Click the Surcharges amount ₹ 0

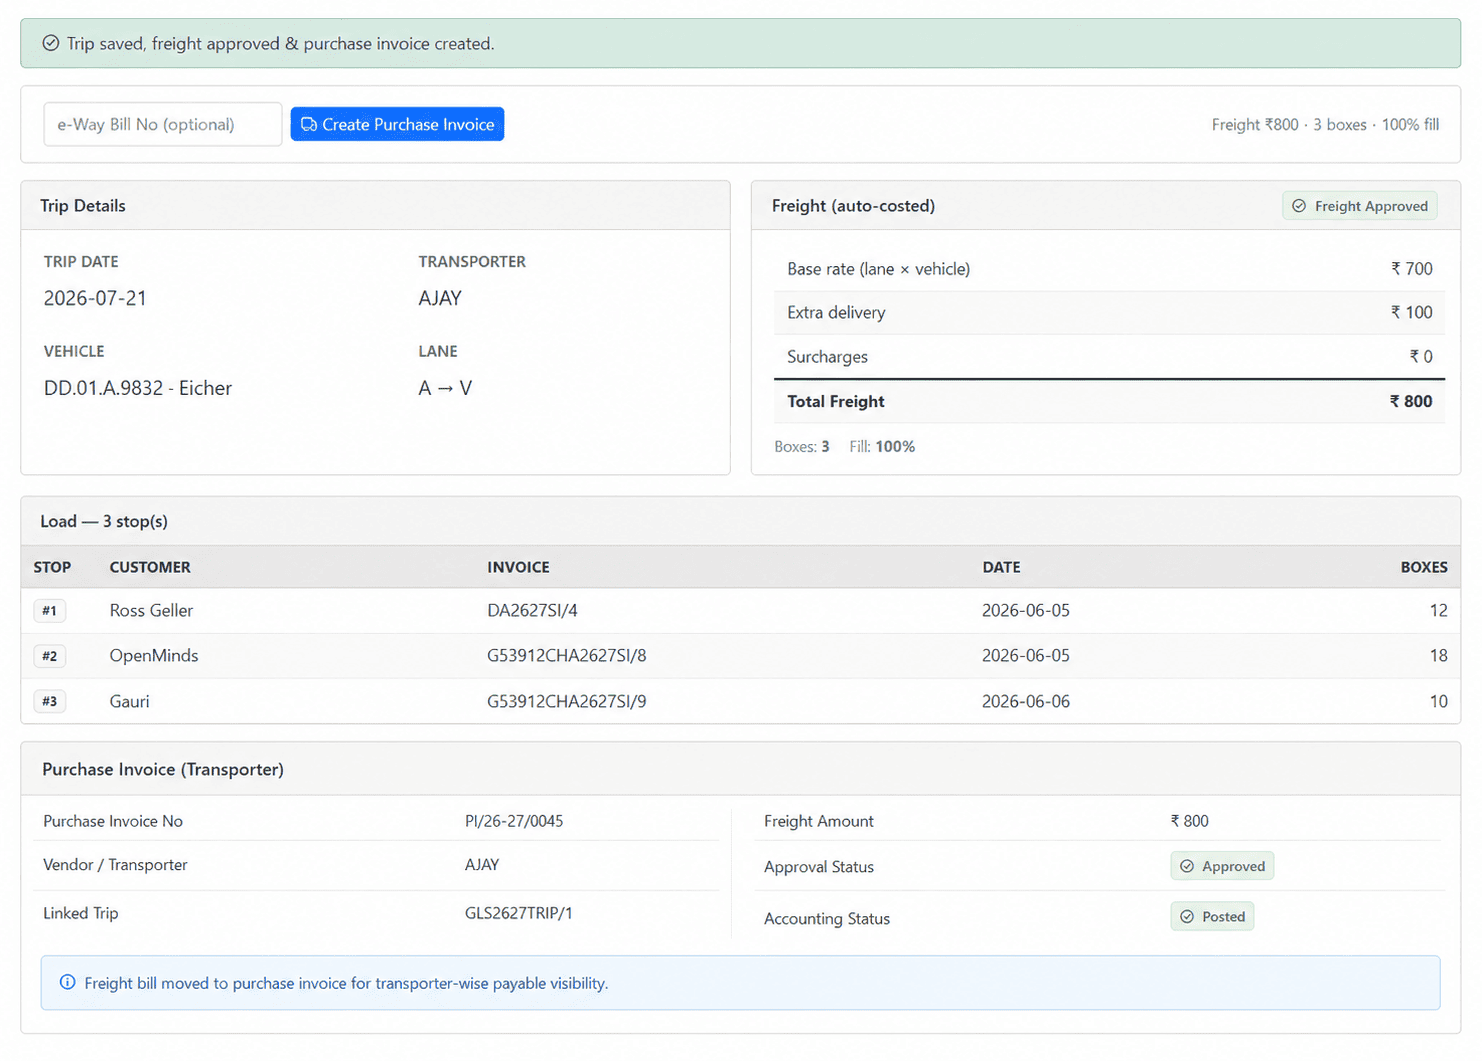[1421, 356]
